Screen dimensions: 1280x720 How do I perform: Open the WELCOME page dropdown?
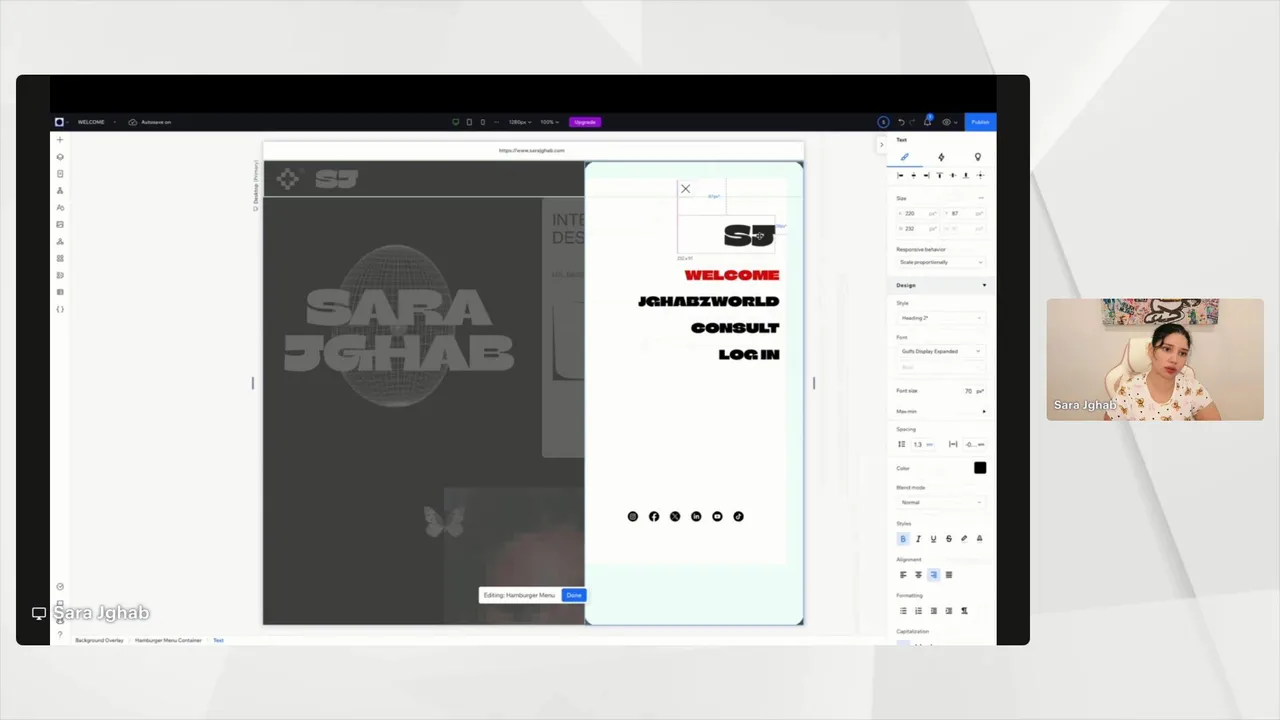click(96, 122)
